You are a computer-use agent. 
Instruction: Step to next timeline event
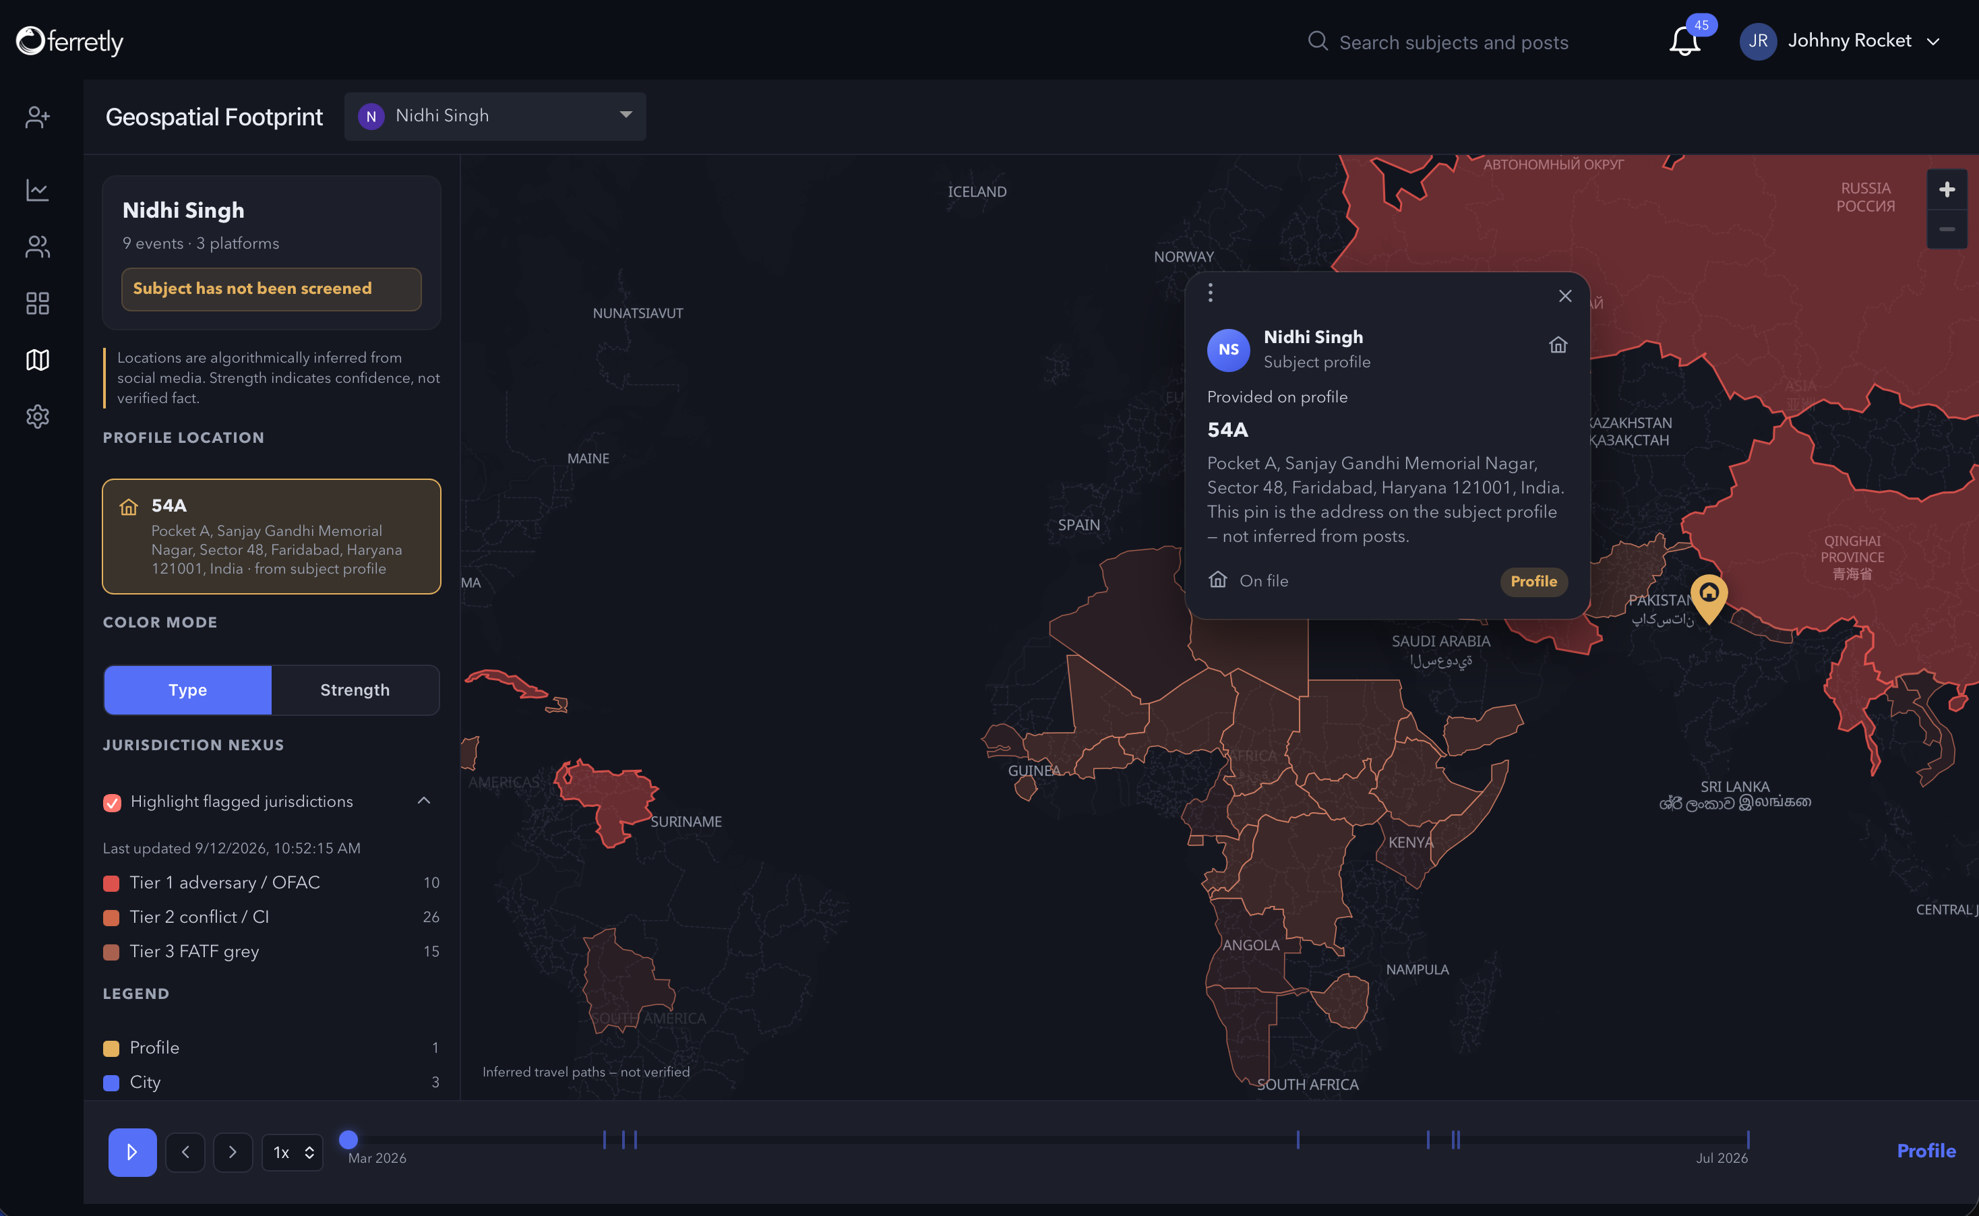pos(233,1152)
